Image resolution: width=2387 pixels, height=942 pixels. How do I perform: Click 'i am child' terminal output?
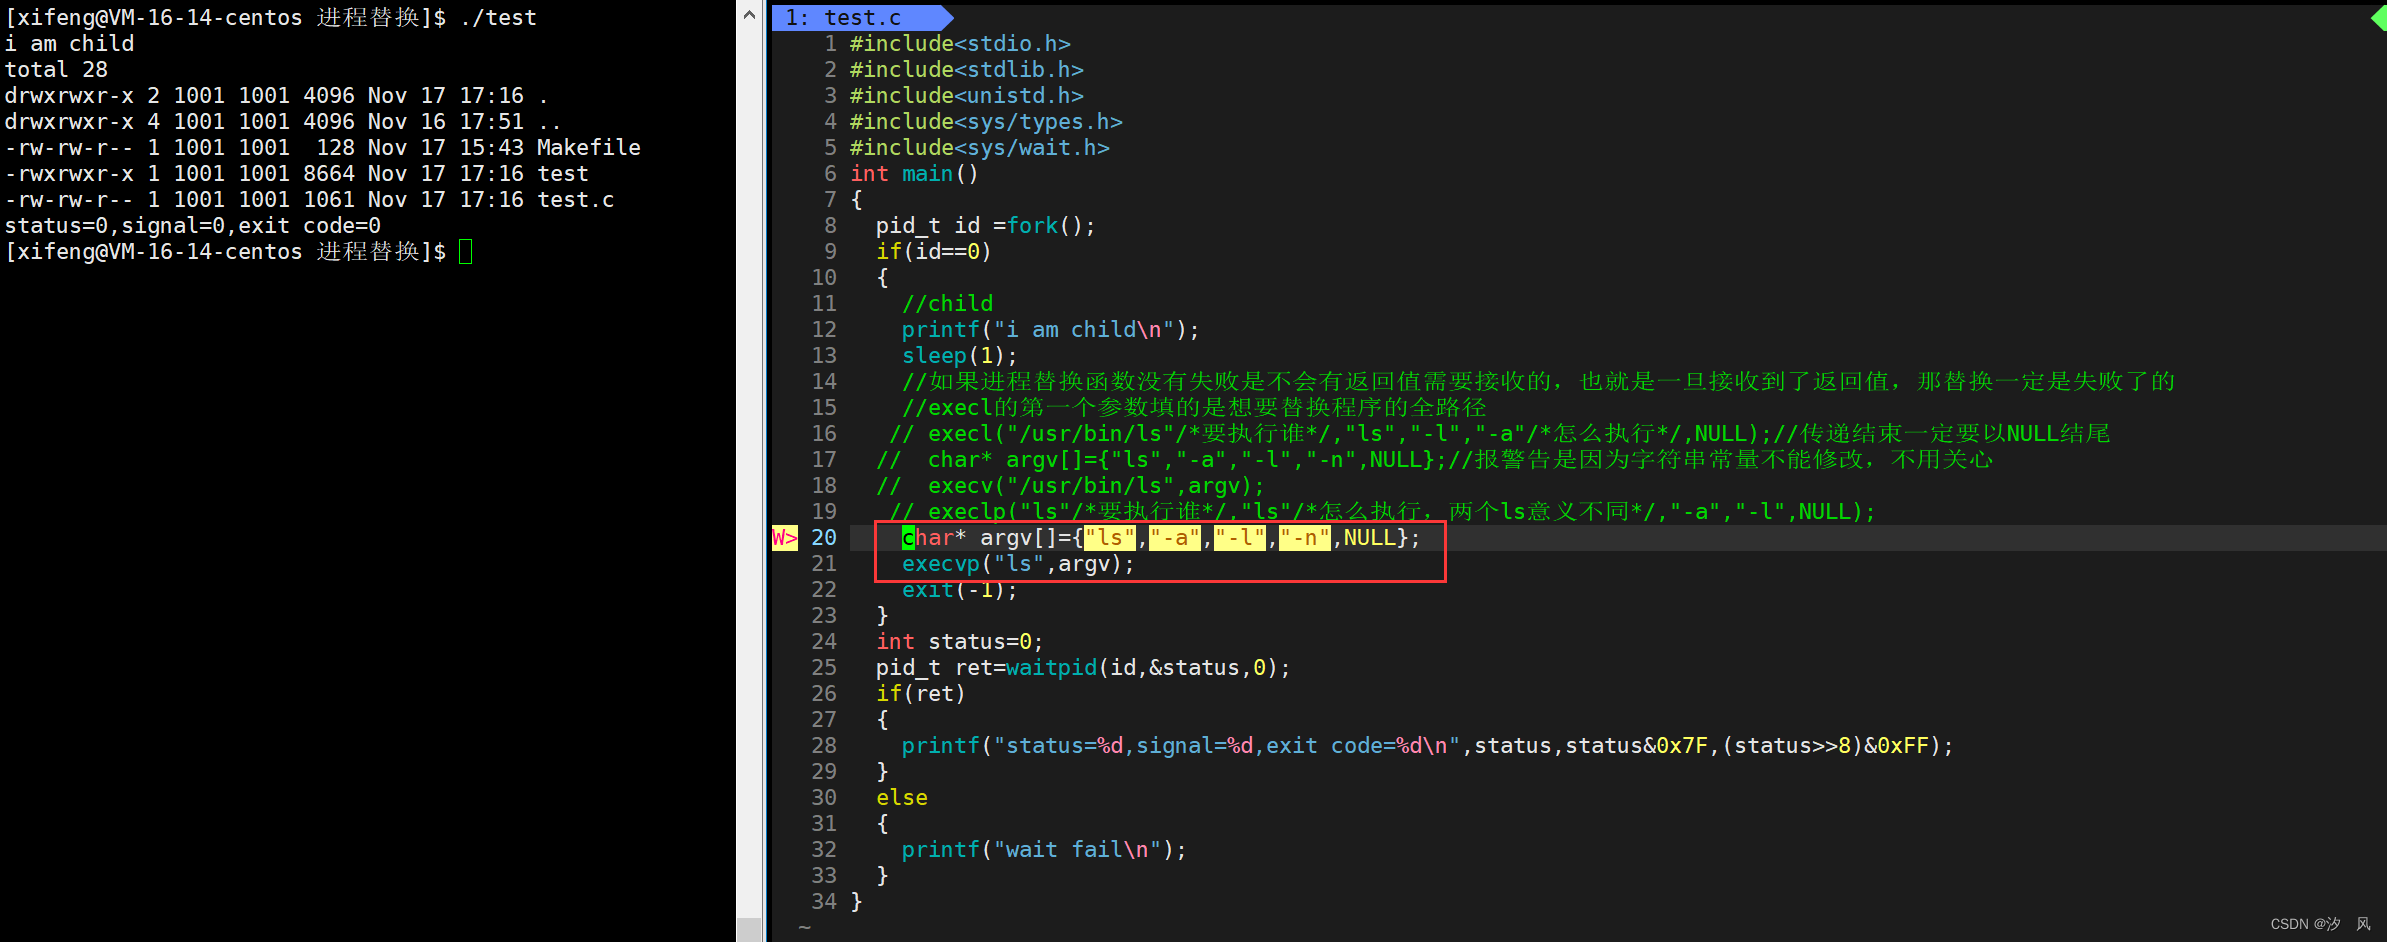[69, 44]
